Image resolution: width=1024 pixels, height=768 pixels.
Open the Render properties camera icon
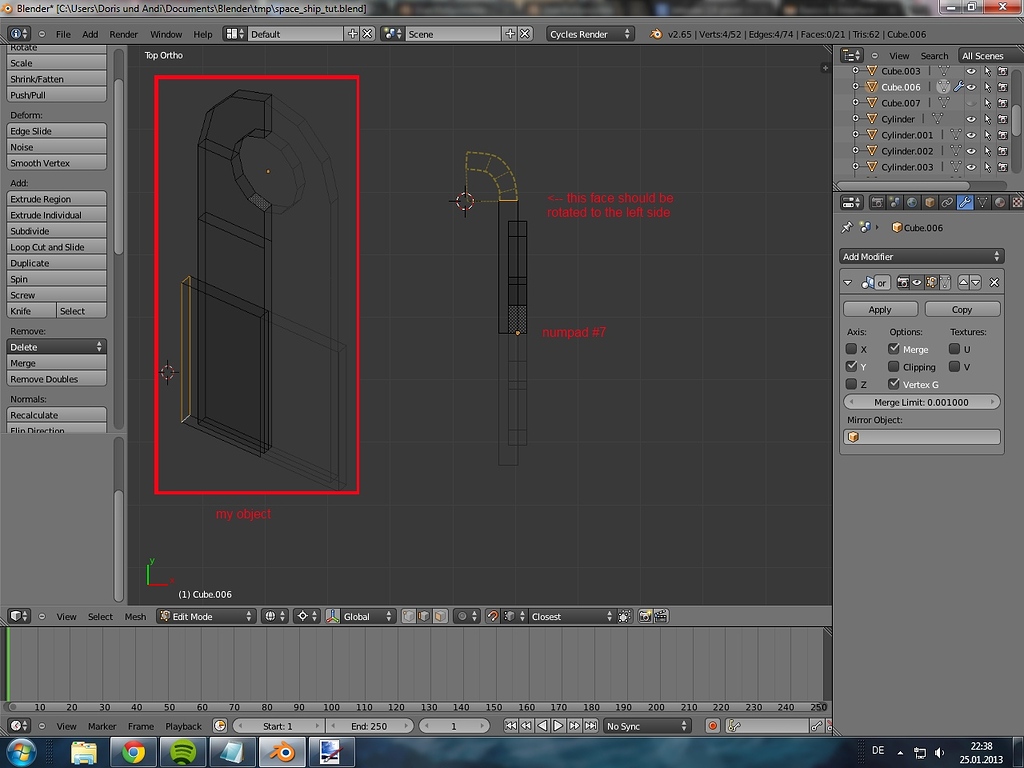tap(877, 202)
